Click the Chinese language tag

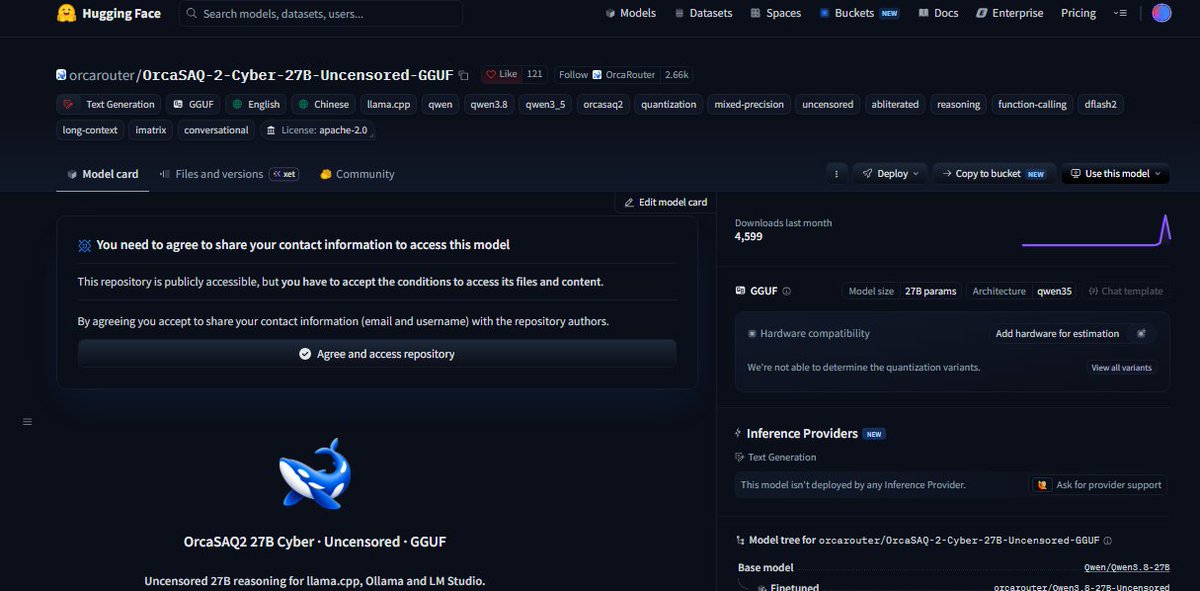click(x=324, y=104)
